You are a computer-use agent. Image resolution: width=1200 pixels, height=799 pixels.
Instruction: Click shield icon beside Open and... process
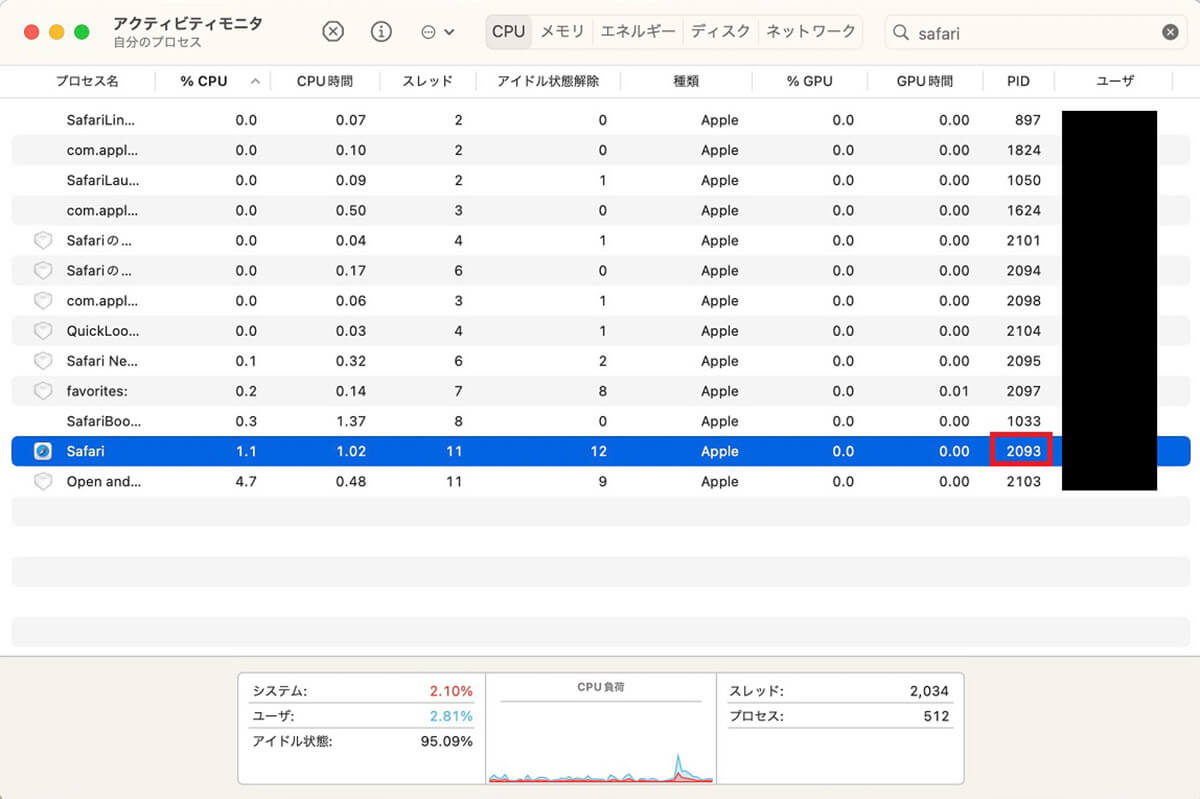43,481
